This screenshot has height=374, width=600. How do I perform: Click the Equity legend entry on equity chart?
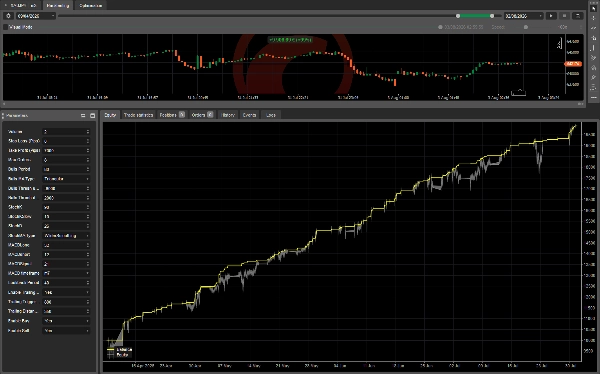click(118, 355)
